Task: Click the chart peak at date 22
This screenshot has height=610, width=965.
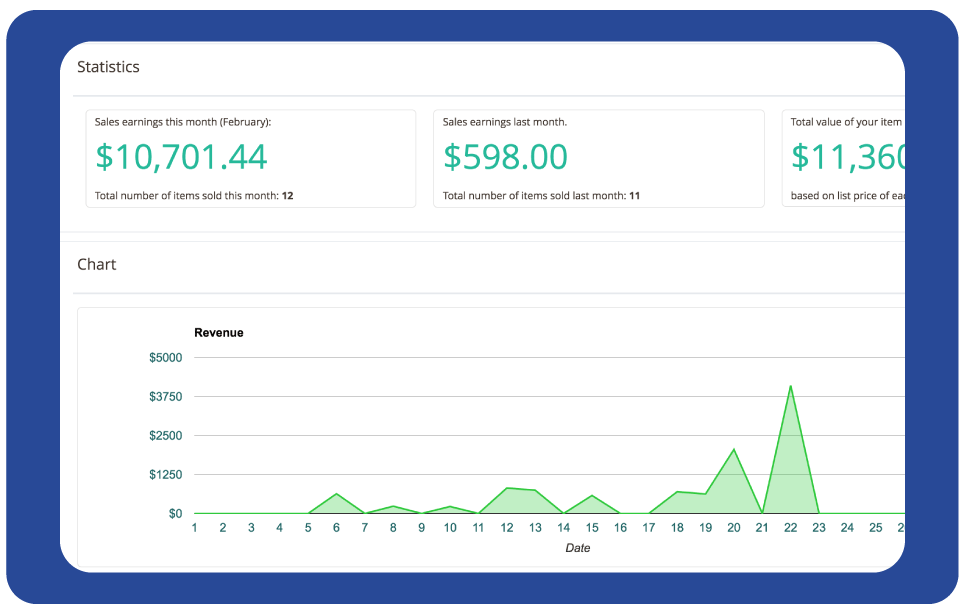Action: tap(791, 386)
